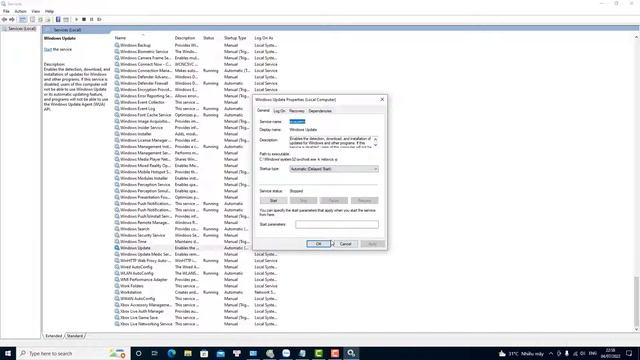Image resolution: width=640 pixels, height=360 pixels.
Task: Click the Services app icon on taskbar
Action: pyautogui.click(x=351, y=353)
